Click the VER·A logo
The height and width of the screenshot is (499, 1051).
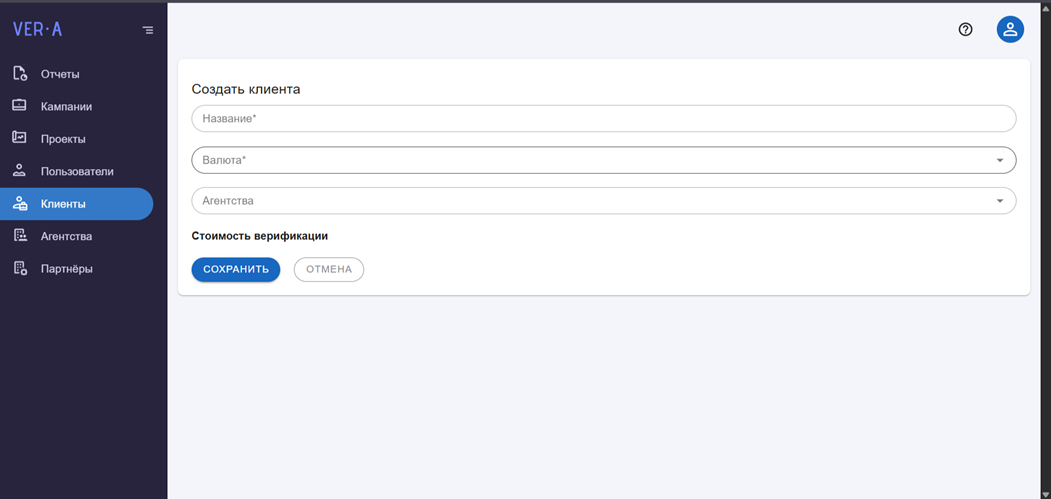click(38, 30)
